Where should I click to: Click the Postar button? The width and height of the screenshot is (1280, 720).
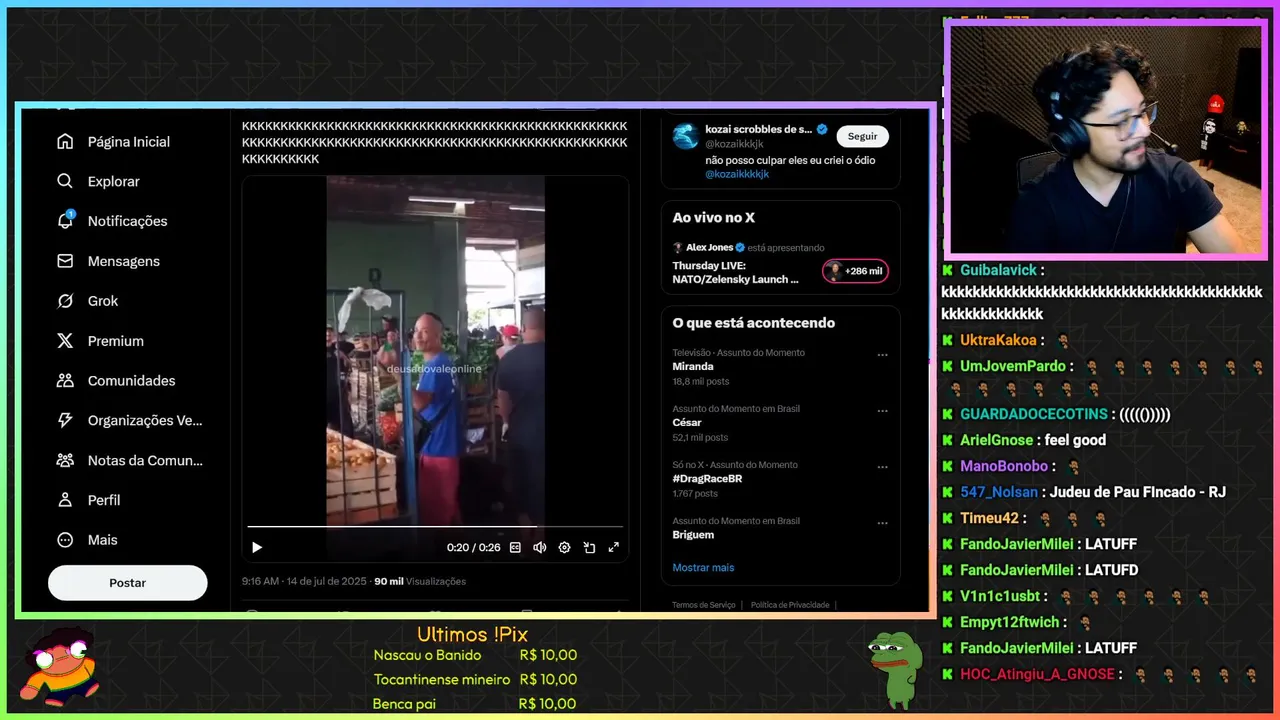pyautogui.click(x=128, y=583)
